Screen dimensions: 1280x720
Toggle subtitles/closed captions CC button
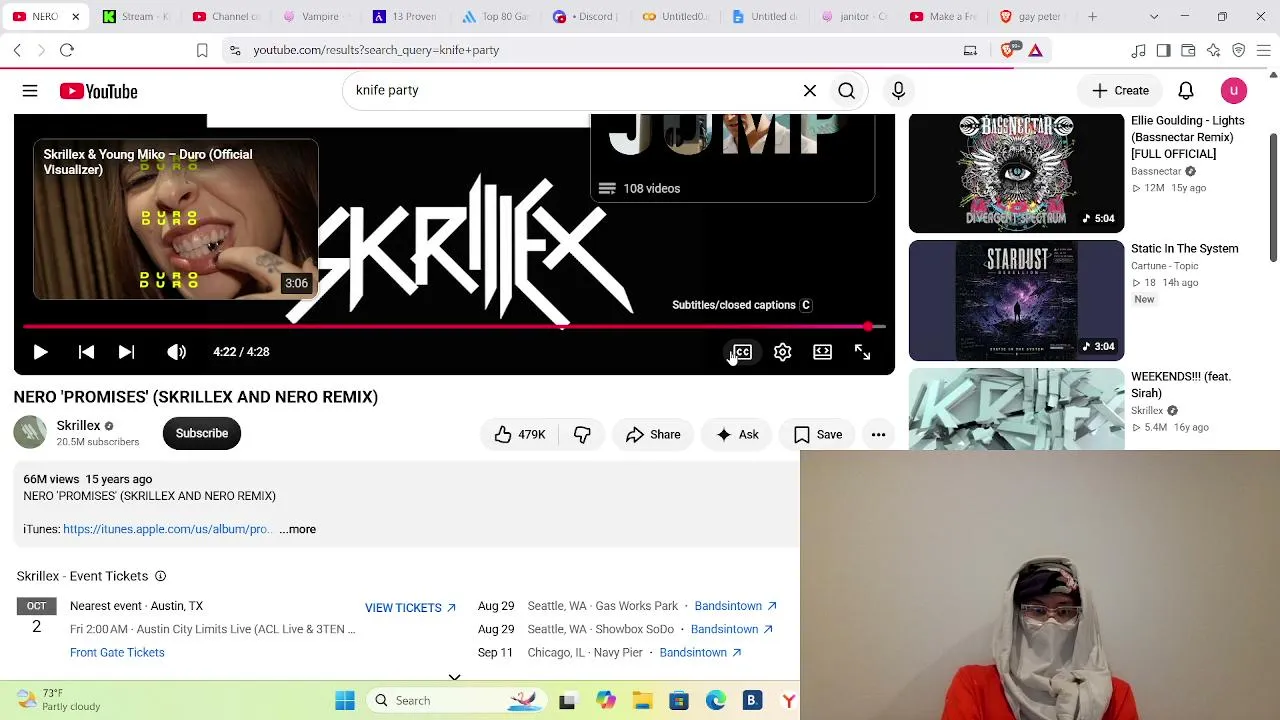click(742, 352)
